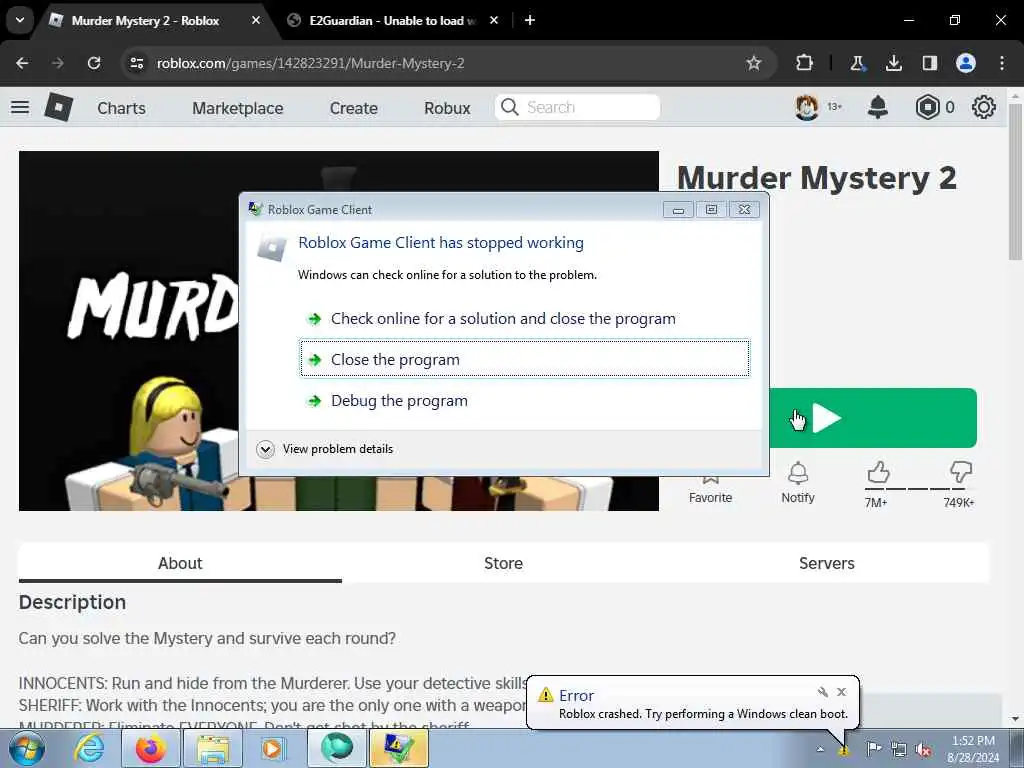Open Chrome three-dot menu
Viewport: 1024px width, 768px height.
pos(1002,63)
